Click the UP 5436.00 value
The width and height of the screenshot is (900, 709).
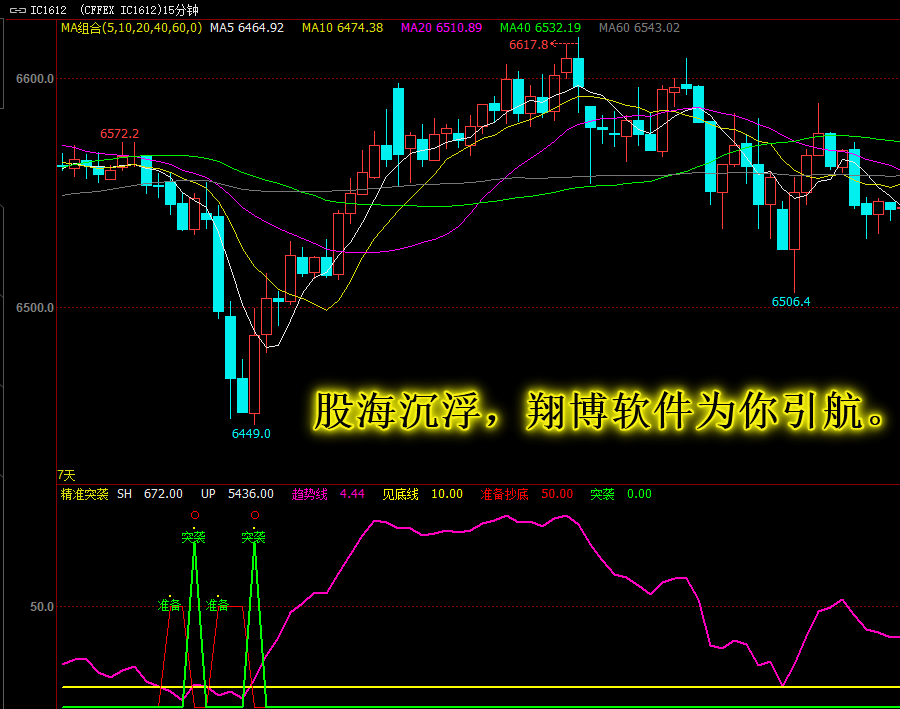click(x=237, y=494)
